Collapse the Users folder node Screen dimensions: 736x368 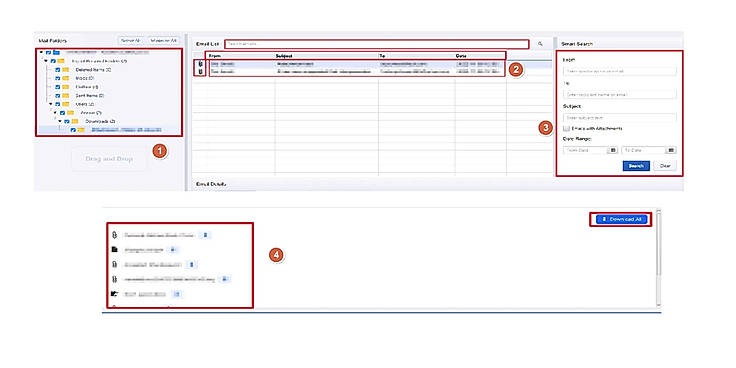click(51, 104)
